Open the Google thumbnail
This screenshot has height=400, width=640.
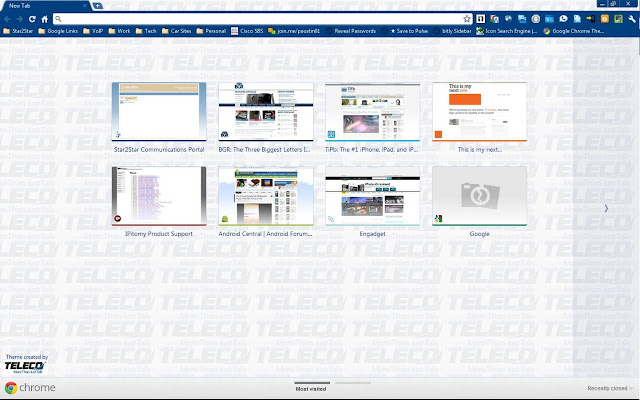(x=479, y=196)
